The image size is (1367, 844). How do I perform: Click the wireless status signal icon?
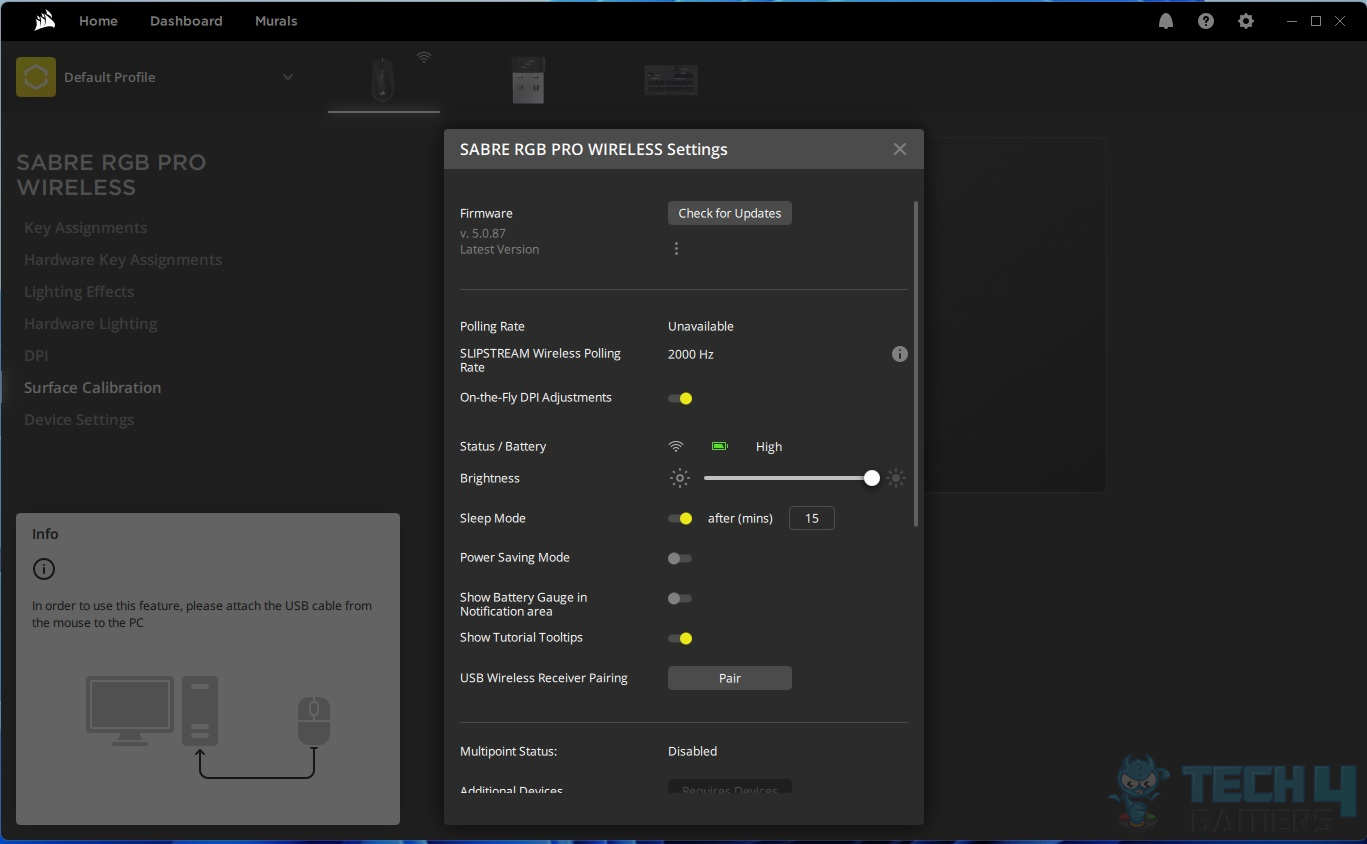point(676,447)
